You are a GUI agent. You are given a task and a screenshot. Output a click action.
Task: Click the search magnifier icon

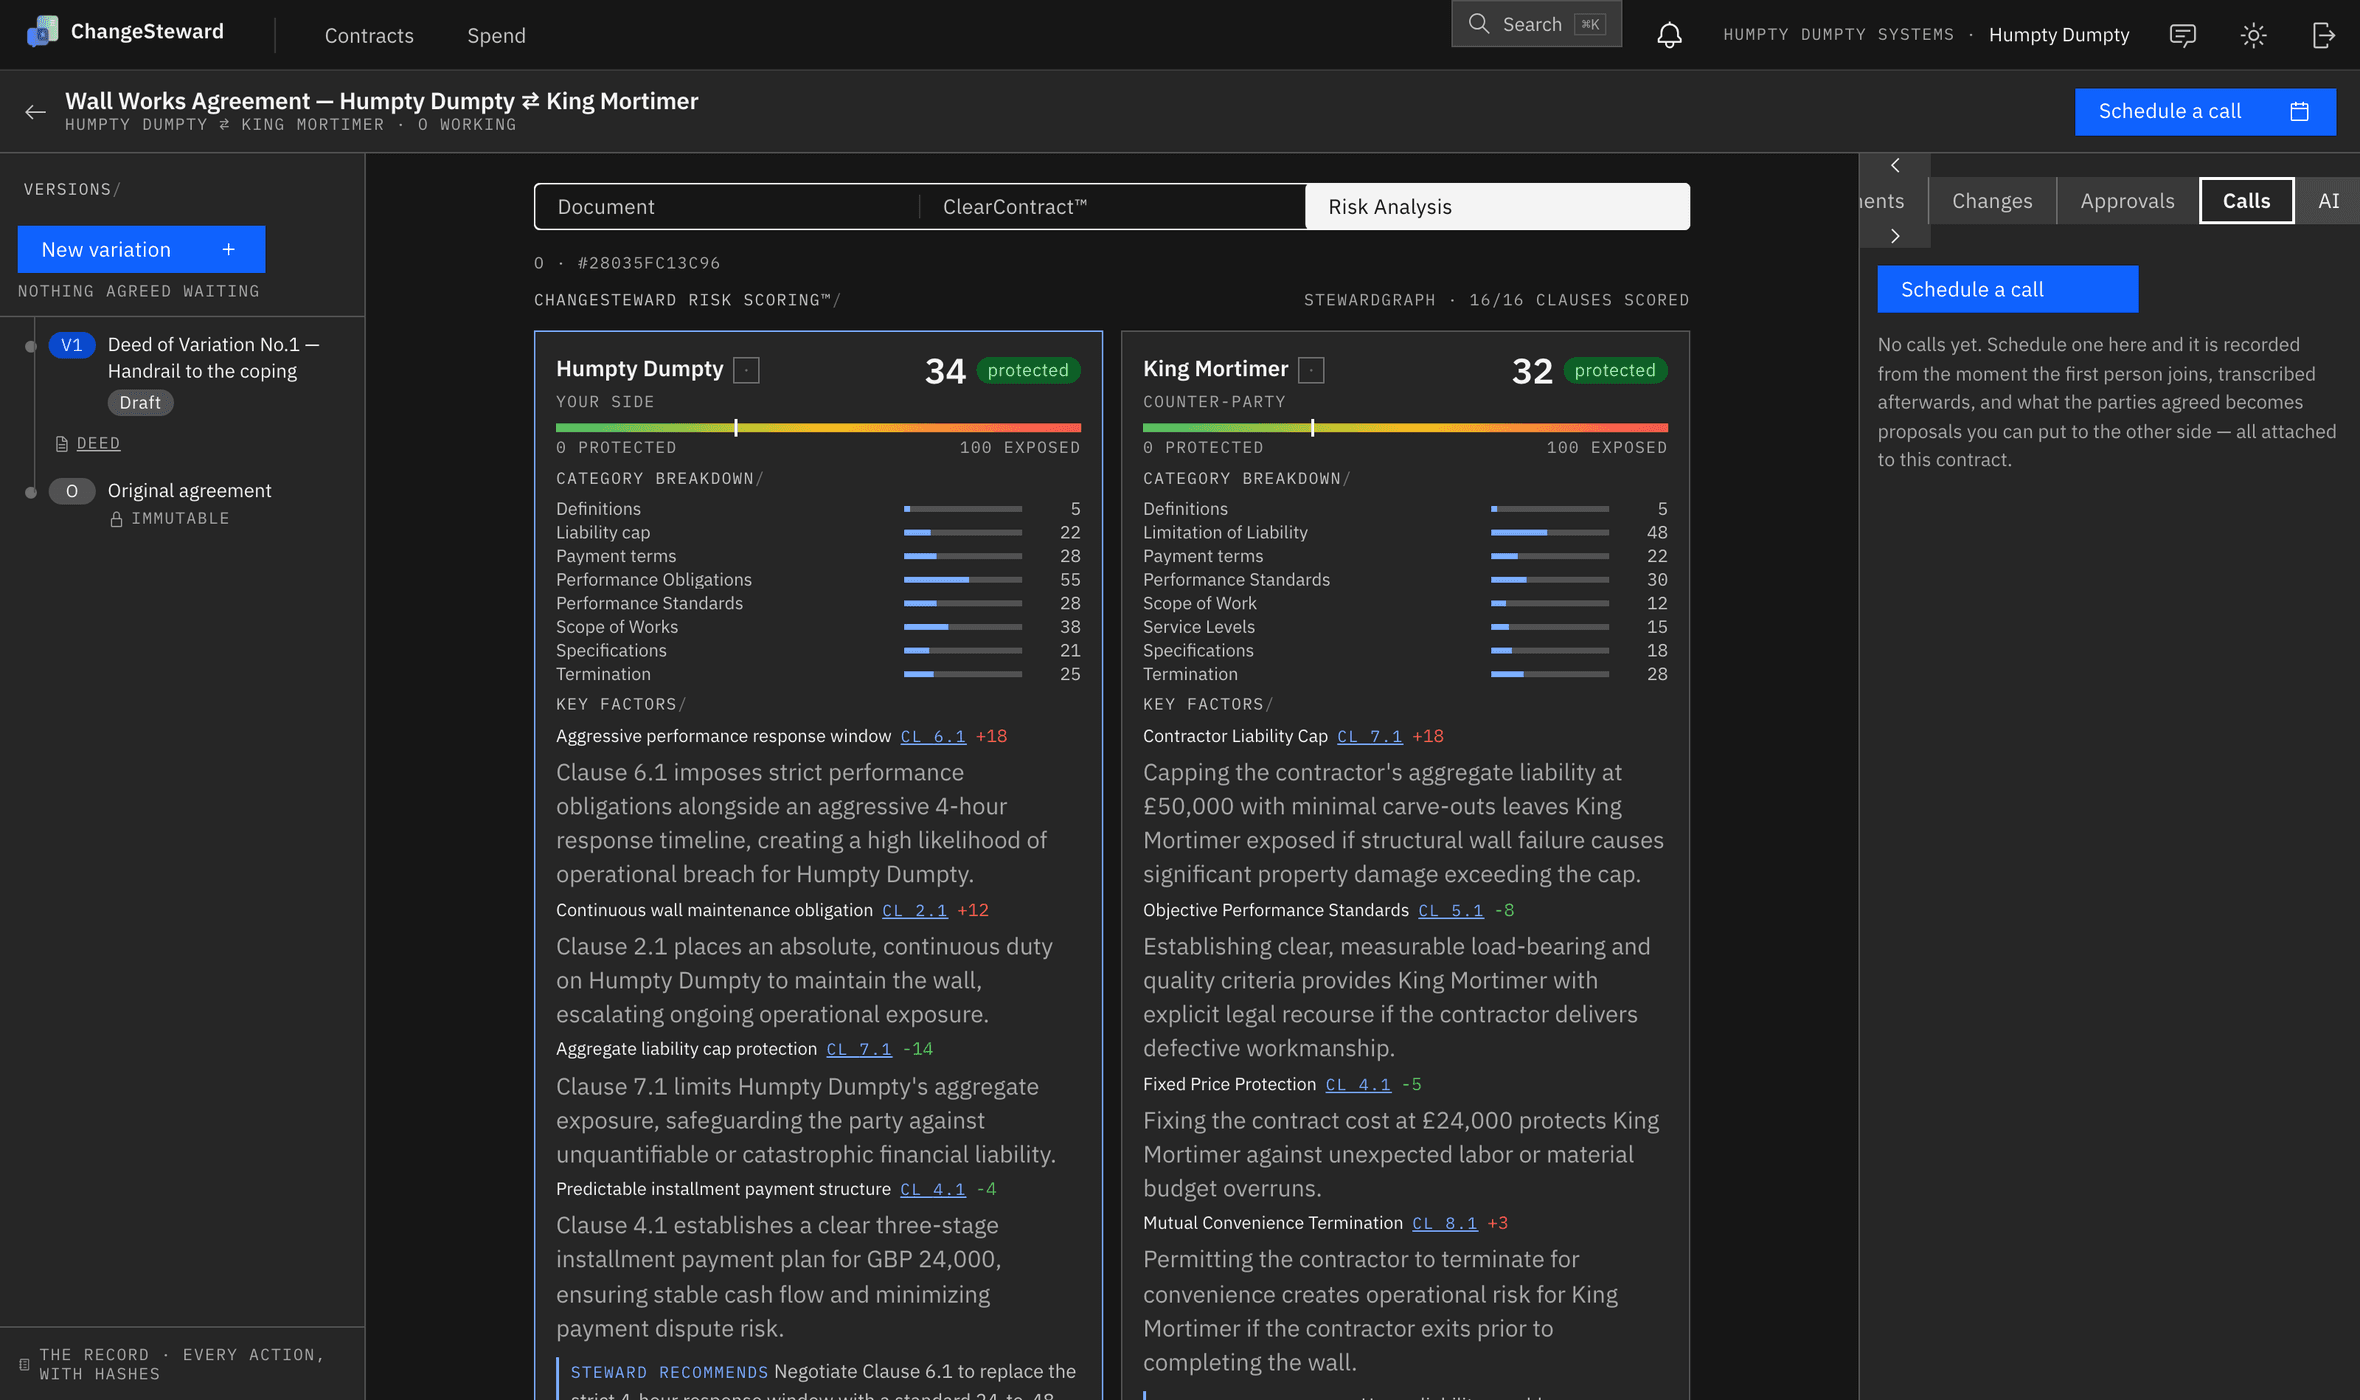coord(1478,24)
